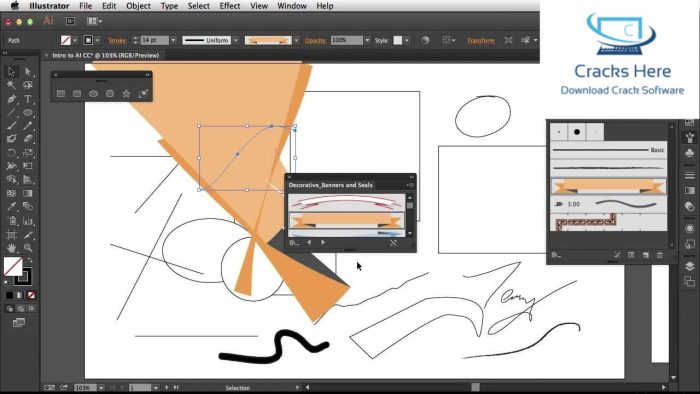Select the Direct Selection tool
This screenshot has height=394, width=700.
(28, 71)
